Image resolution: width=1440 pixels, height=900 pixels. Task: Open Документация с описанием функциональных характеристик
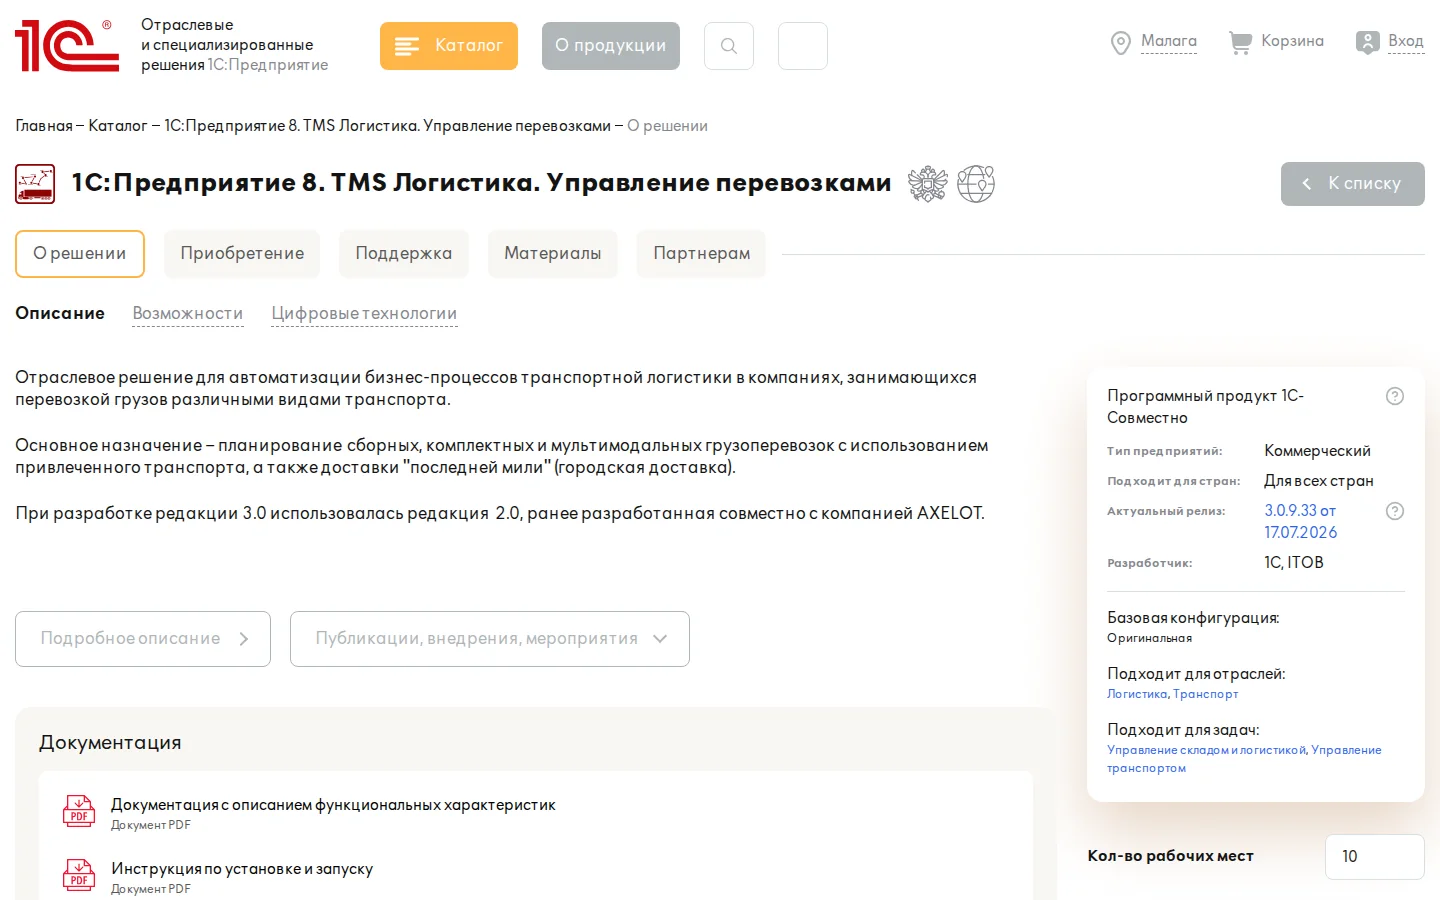(333, 805)
